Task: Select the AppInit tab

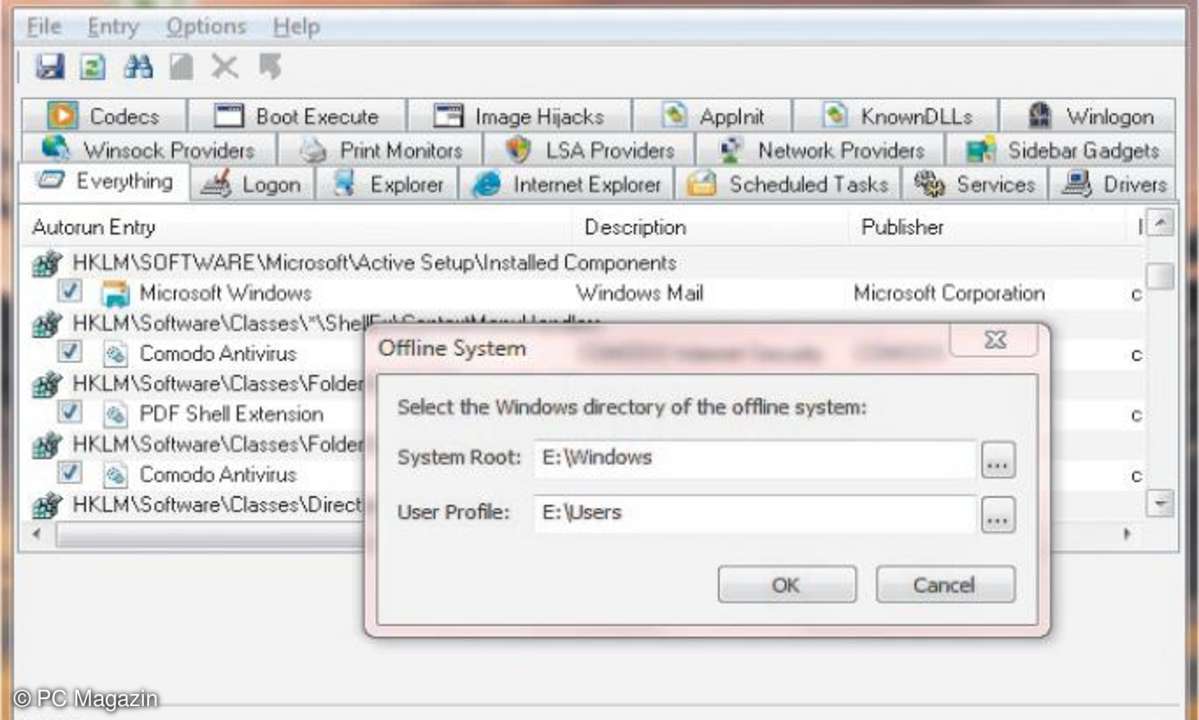Action: 713,116
